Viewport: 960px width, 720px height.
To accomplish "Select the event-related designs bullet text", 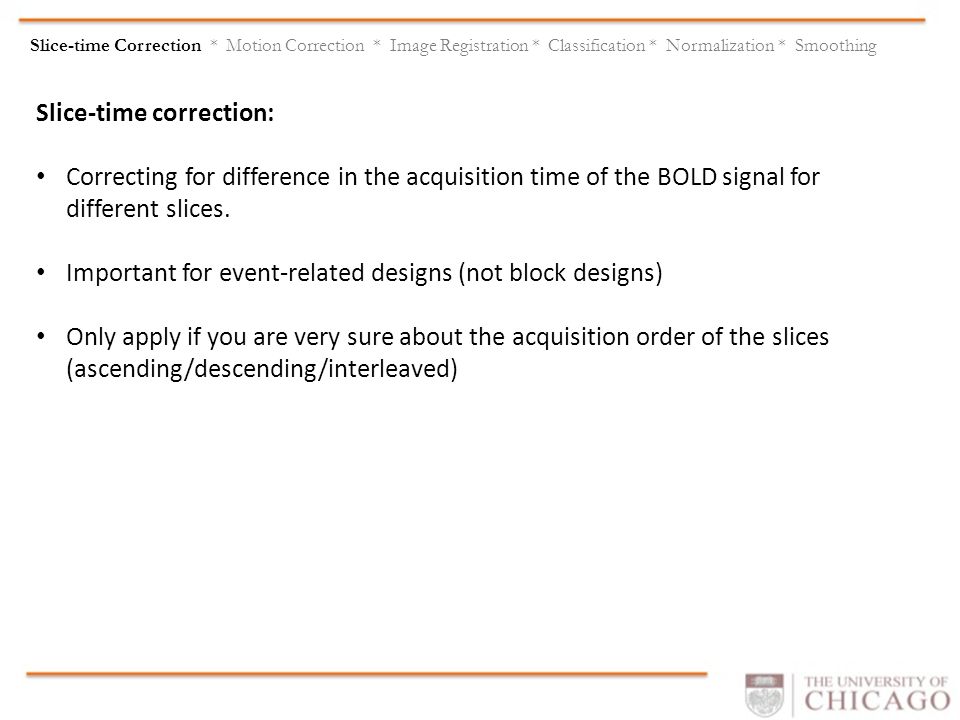I will pyautogui.click(x=364, y=273).
